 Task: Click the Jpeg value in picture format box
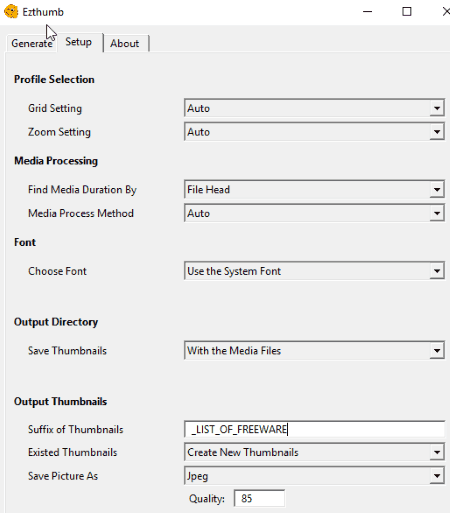197,476
